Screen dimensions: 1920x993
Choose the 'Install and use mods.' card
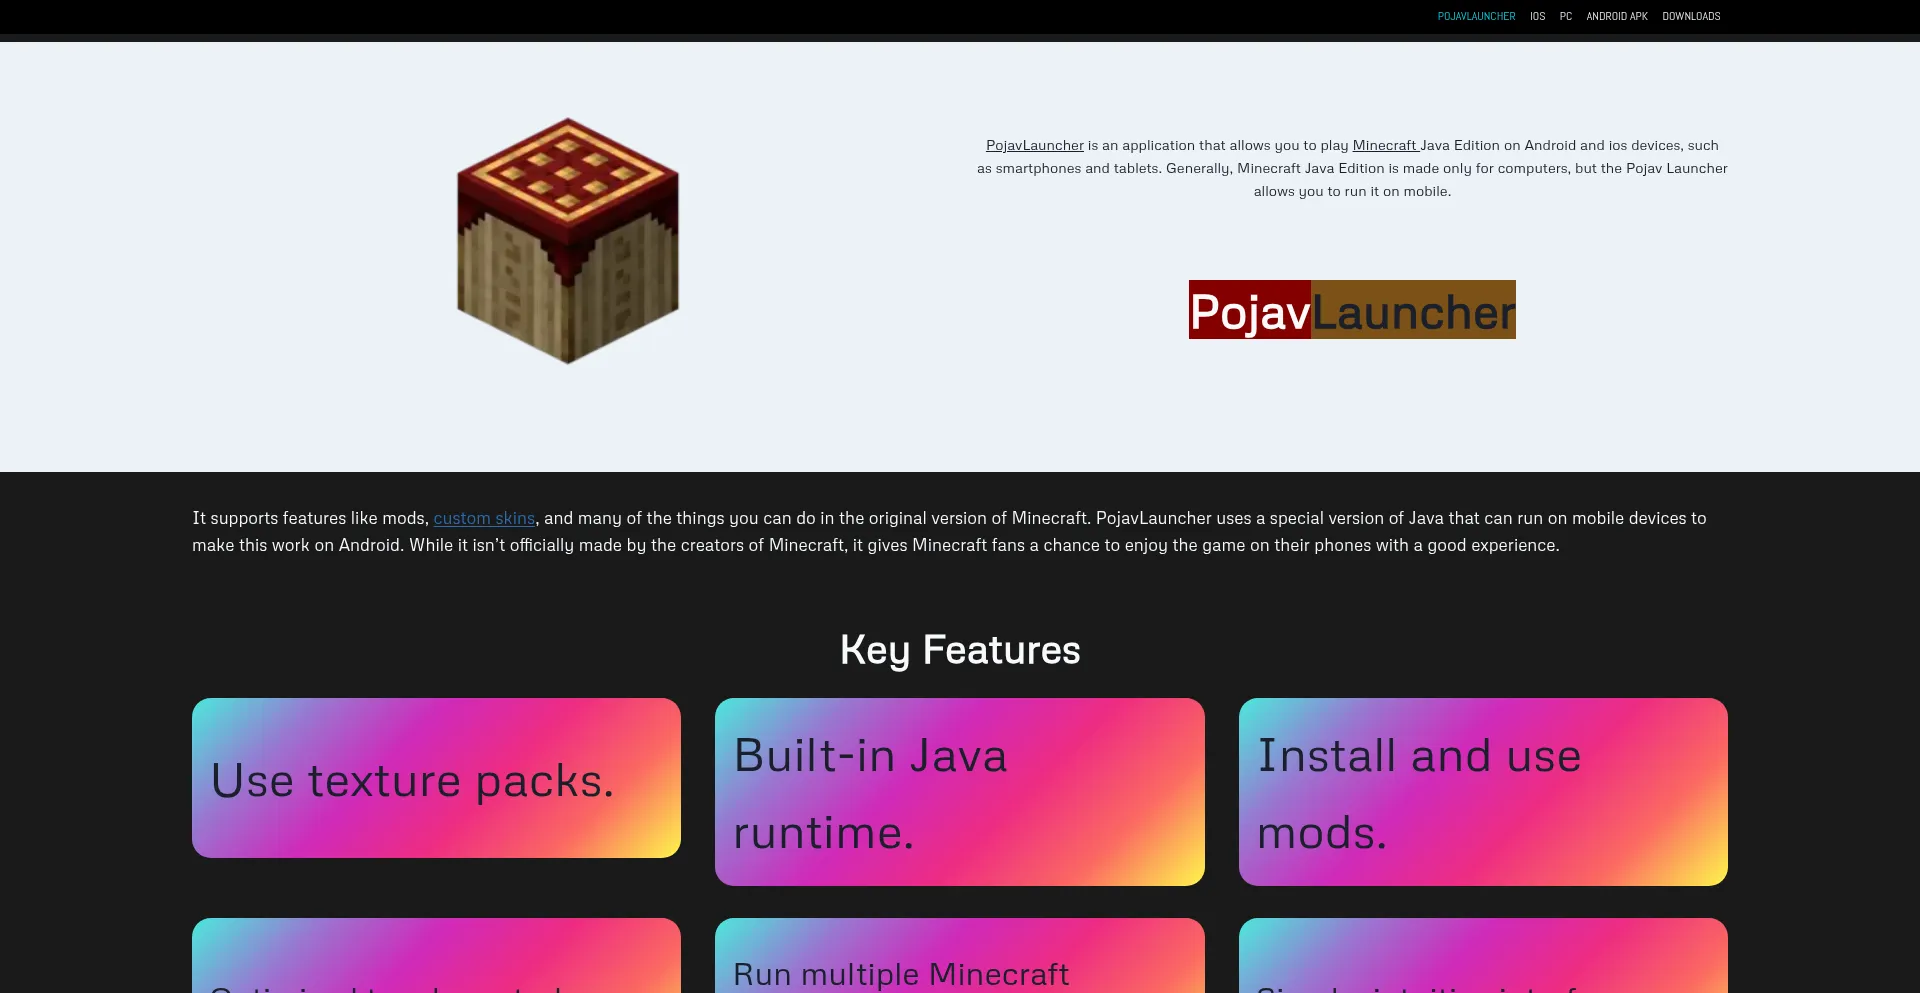pyautogui.click(x=1482, y=792)
